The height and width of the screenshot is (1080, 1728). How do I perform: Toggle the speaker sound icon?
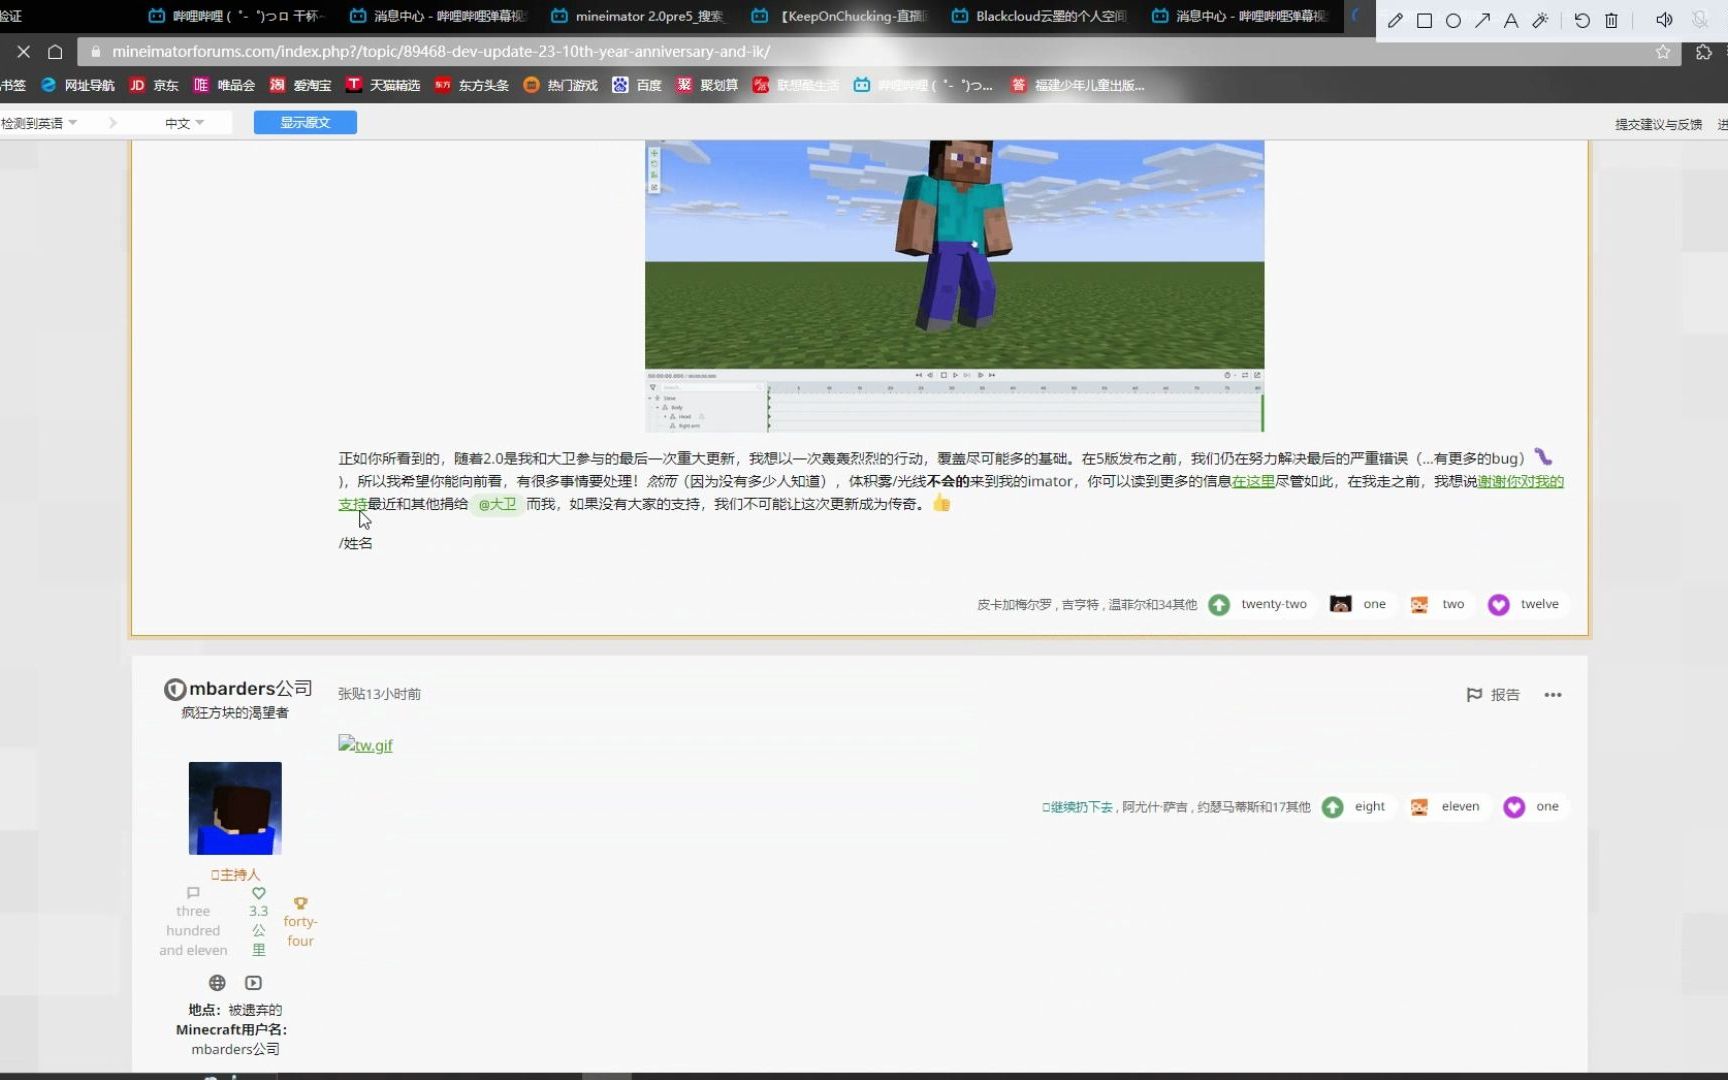(1664, 20)
